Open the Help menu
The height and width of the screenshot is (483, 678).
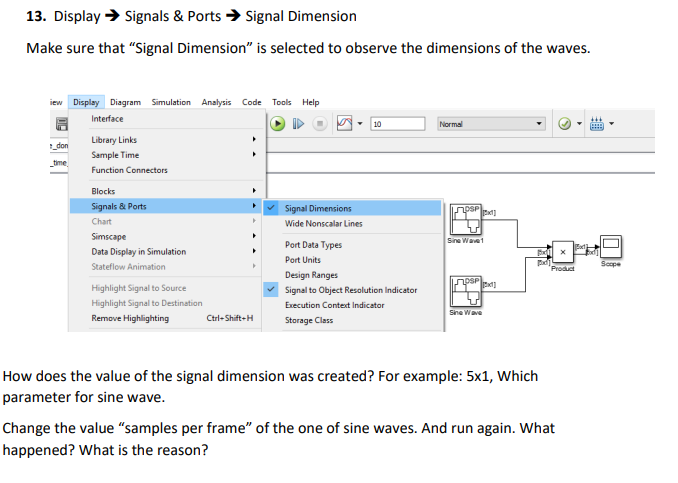pos(310,102)
